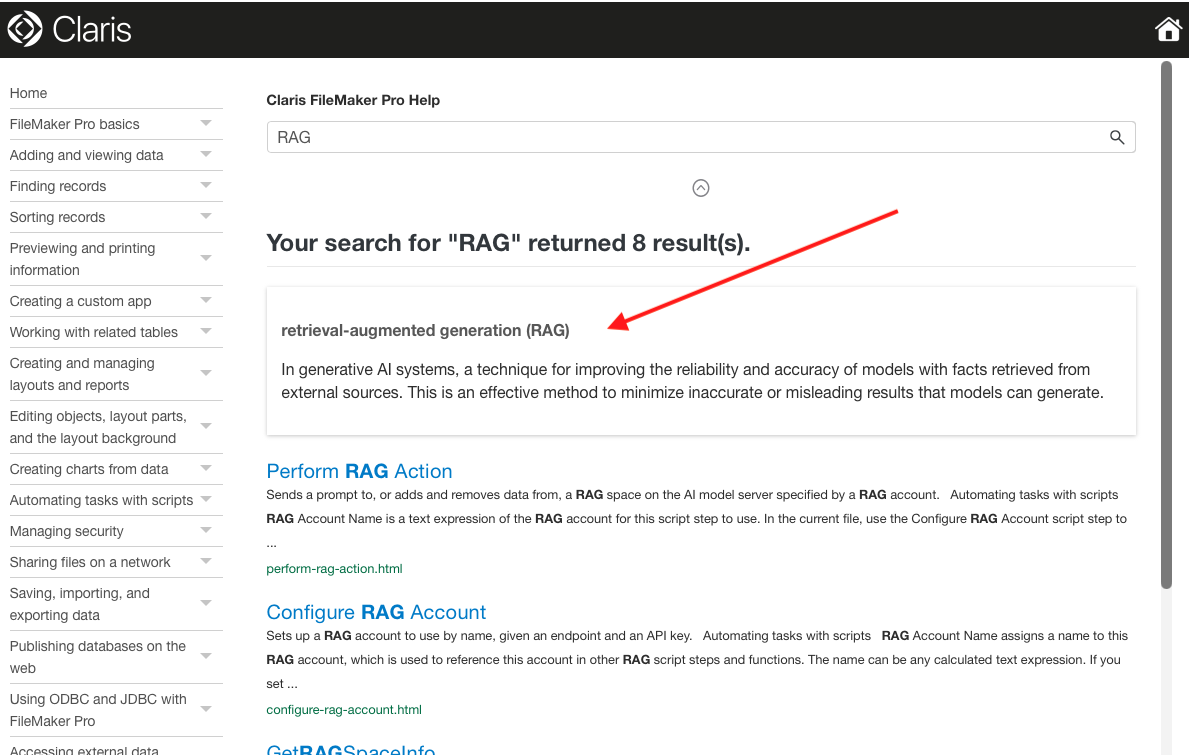The width and height of the screenshot is (1189, 755).
Task: Follow perform-rag-action.html link
Action: click(x=334, y=569)
